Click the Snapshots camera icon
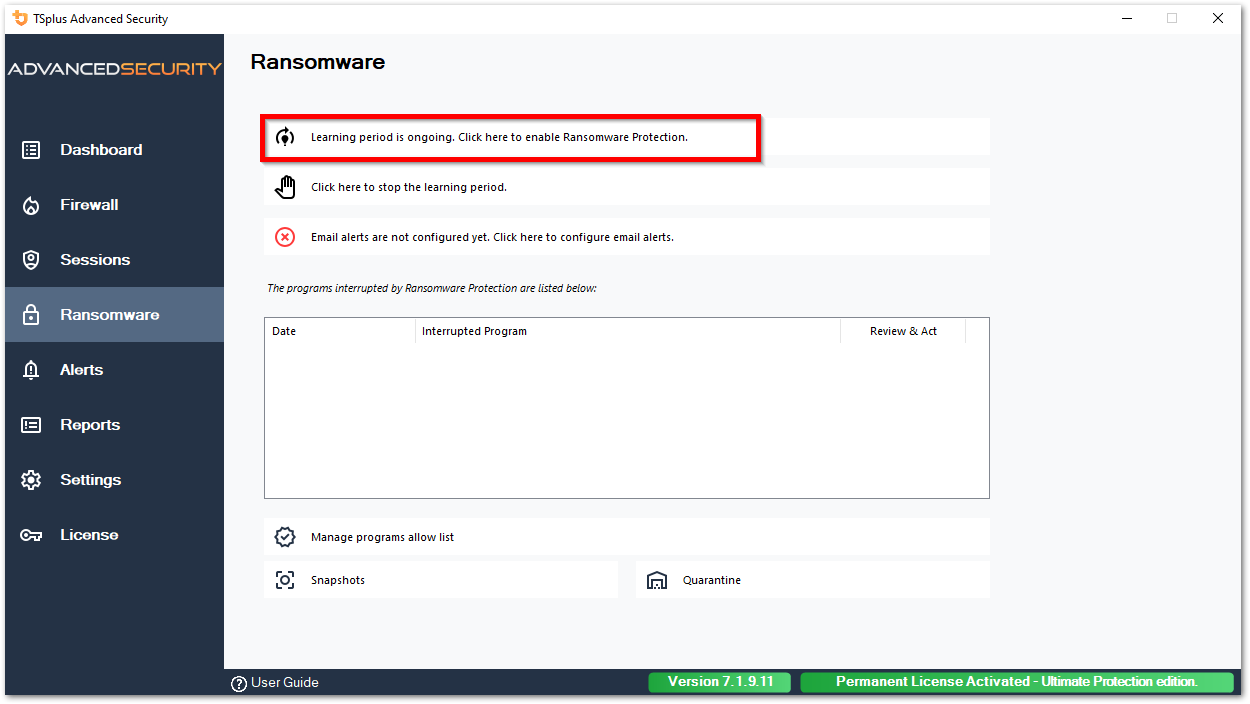This screenshot has height=704, width=1250. point(285,580)
